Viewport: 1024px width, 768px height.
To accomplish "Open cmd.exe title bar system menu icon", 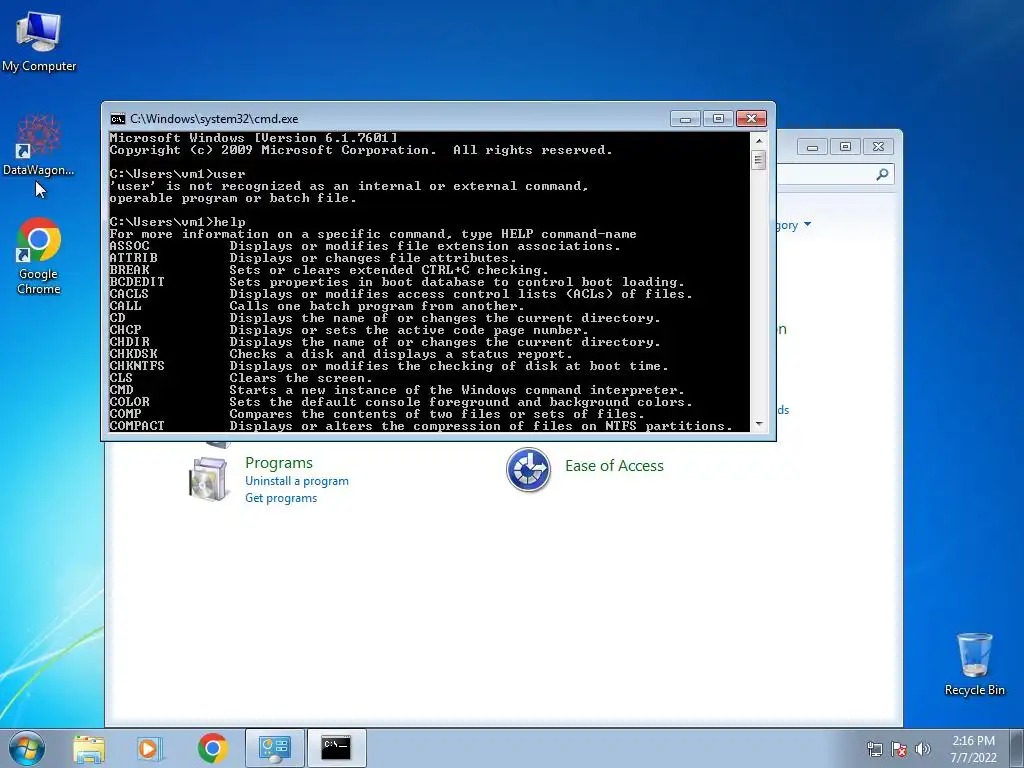I will coord(118,119).
